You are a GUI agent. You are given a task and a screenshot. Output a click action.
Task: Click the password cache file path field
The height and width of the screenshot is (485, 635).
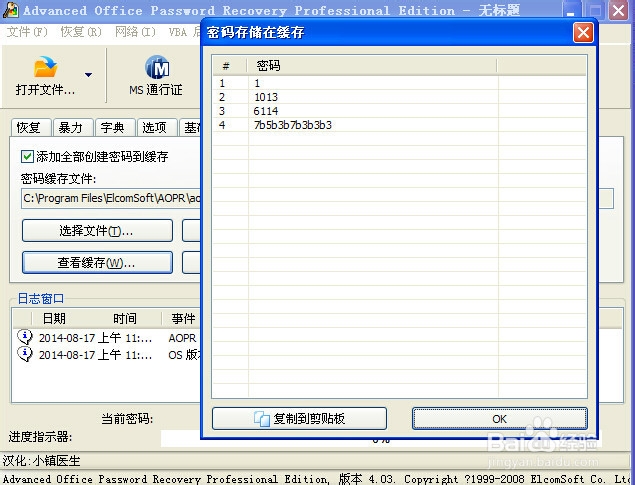tap(111, 198)
